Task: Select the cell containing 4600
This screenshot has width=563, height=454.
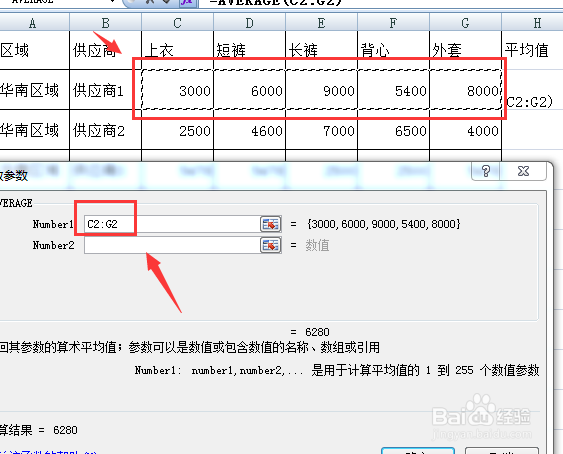Action: pyautogui.click(x=250, y=130)
